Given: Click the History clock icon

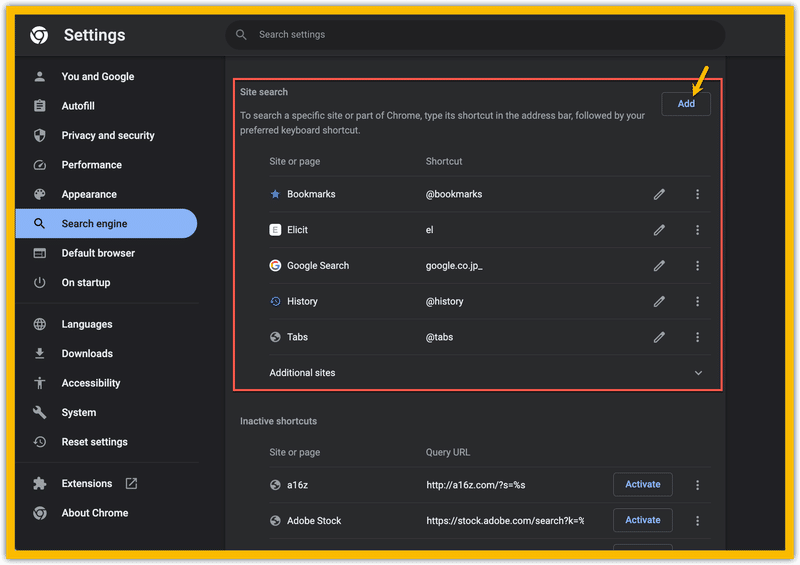Looking at the screenshot, I should [275, 302].
